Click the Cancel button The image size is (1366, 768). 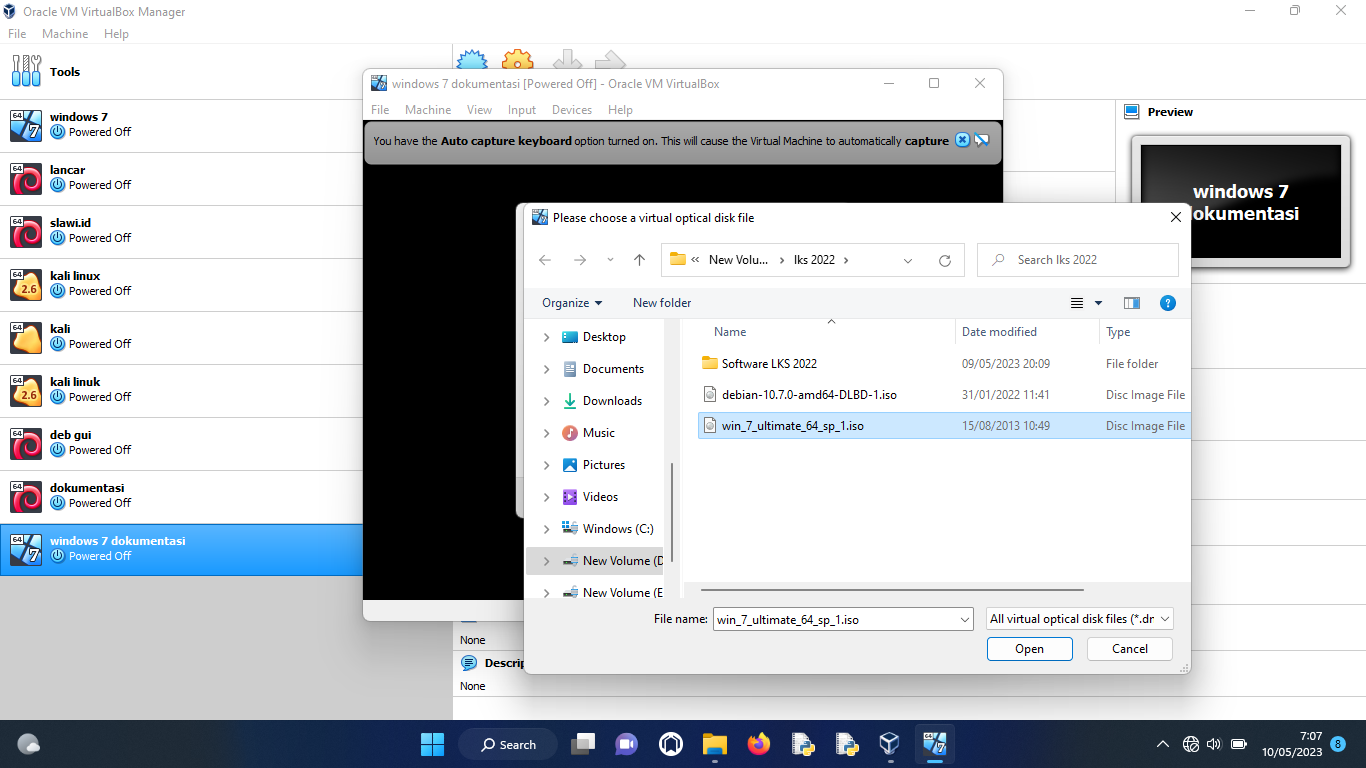pyautogui.click(x=1130, y=649)
